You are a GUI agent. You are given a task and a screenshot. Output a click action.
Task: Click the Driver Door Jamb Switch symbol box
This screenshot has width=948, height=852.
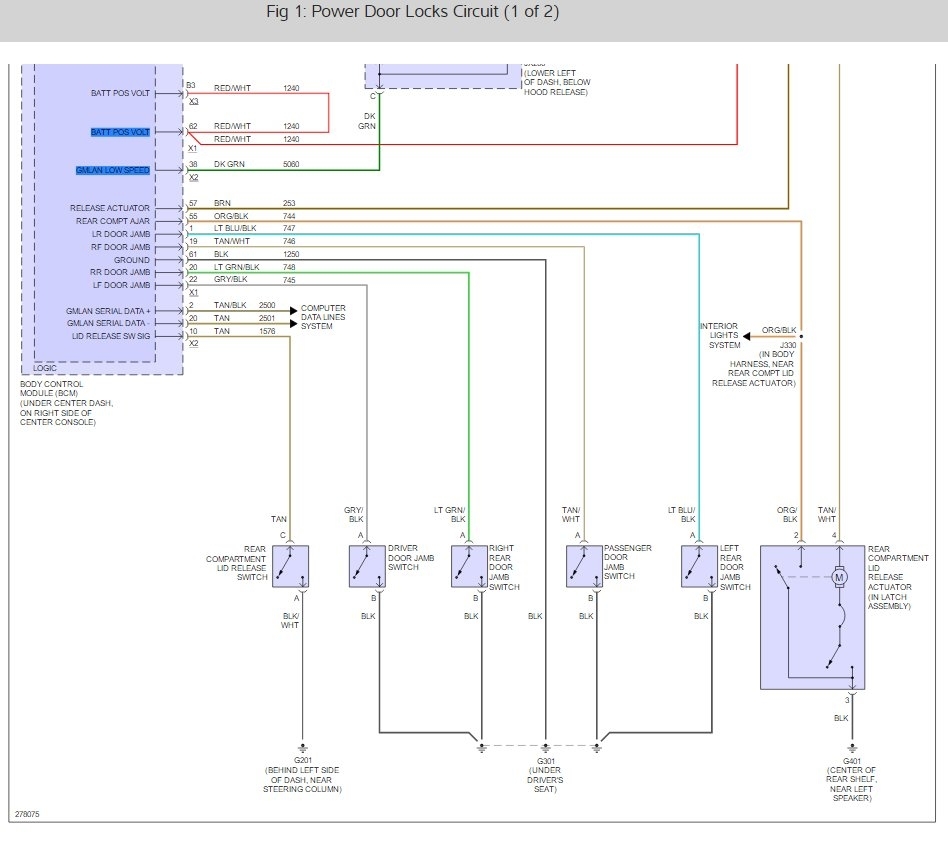(367, 566)
